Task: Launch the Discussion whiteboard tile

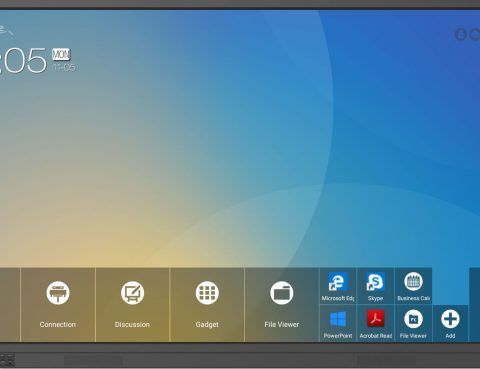Action: coord(132,305)
